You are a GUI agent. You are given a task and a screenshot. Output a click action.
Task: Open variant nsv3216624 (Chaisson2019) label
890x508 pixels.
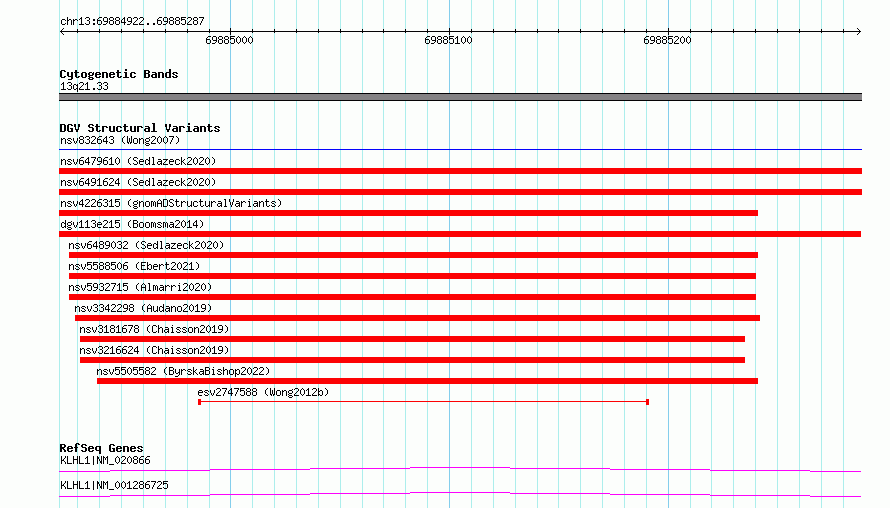coord(154,350)
